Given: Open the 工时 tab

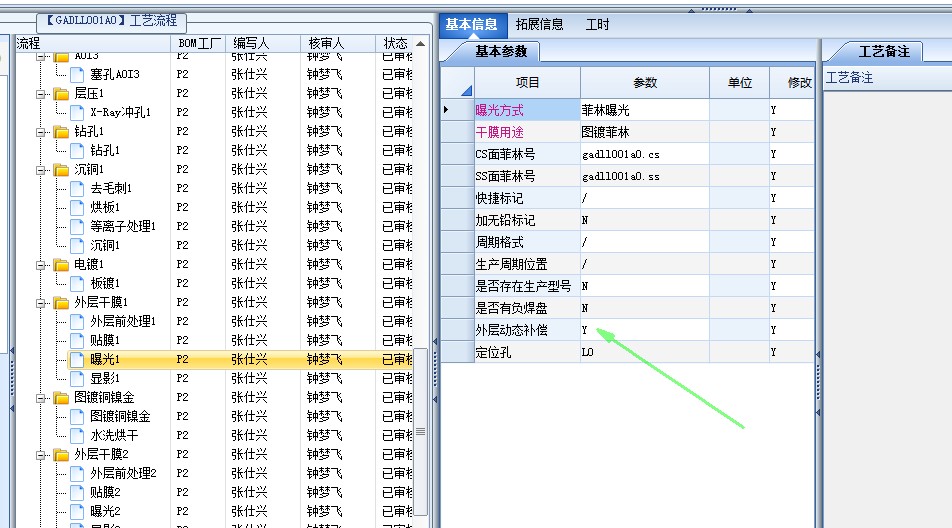Looking at the screenshot, I should pyautogui.click(x=597, y=24).
